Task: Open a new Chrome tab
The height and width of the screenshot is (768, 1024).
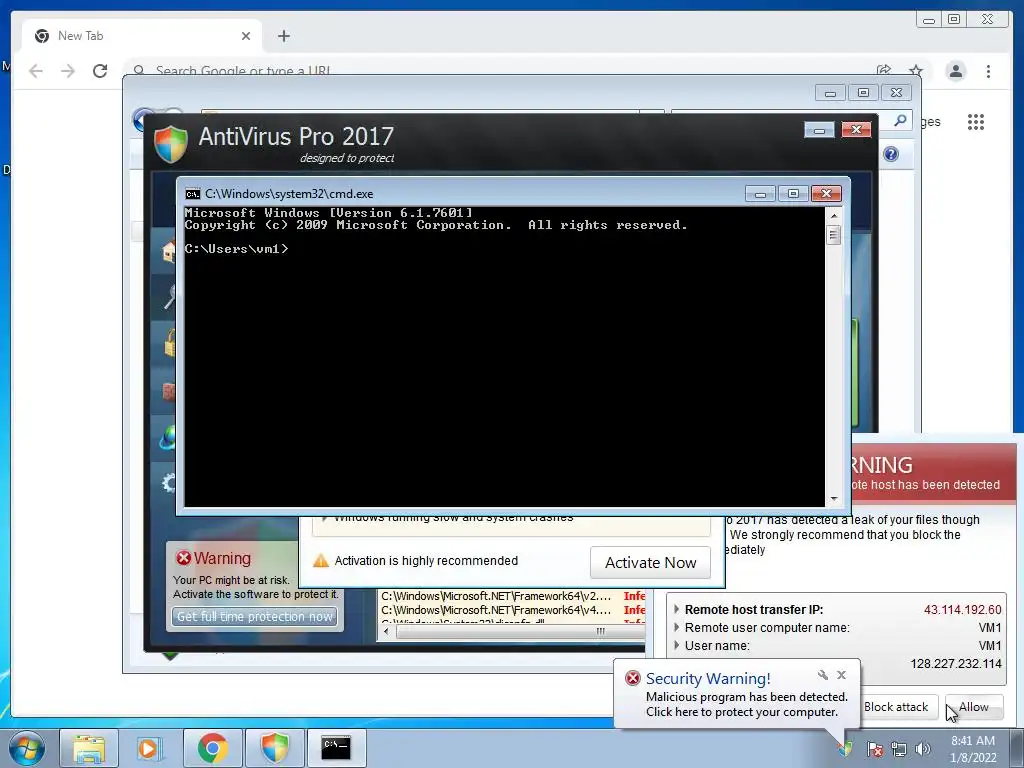Action: pyautogui.click(x=283, y=36)
